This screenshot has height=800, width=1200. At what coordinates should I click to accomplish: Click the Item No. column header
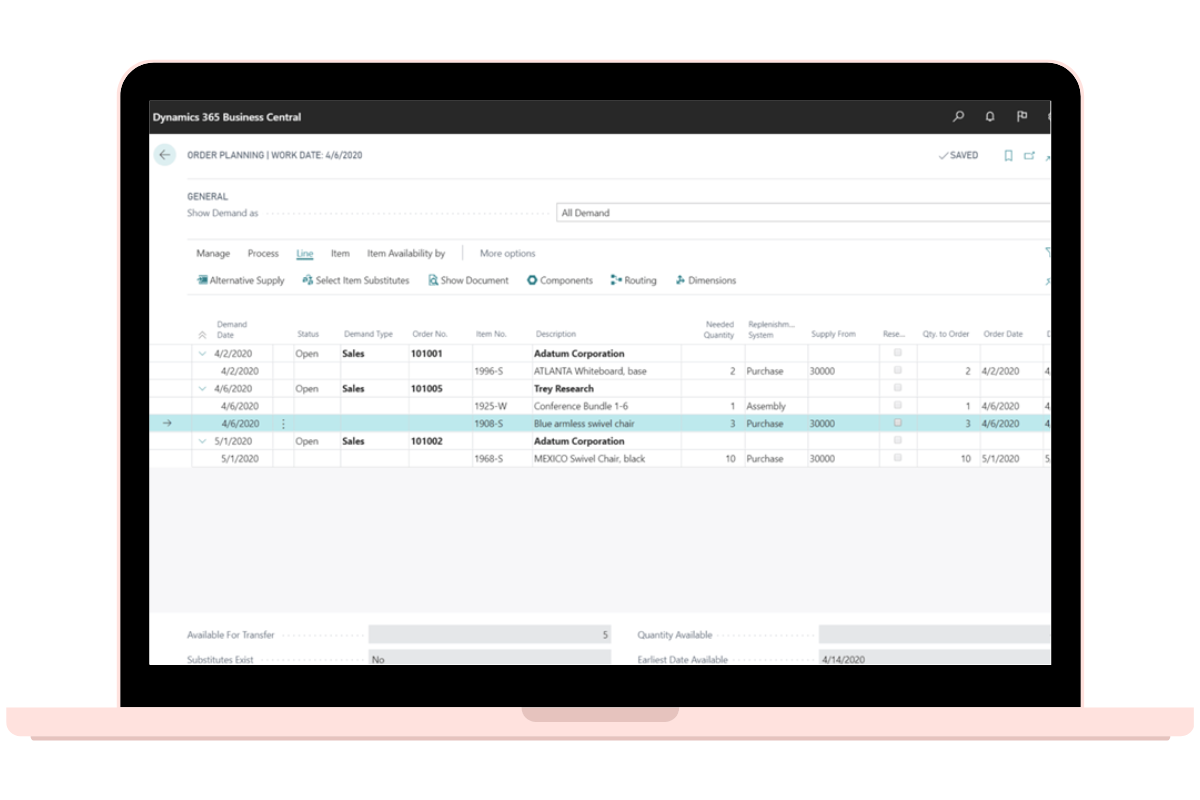coord(491,334)
